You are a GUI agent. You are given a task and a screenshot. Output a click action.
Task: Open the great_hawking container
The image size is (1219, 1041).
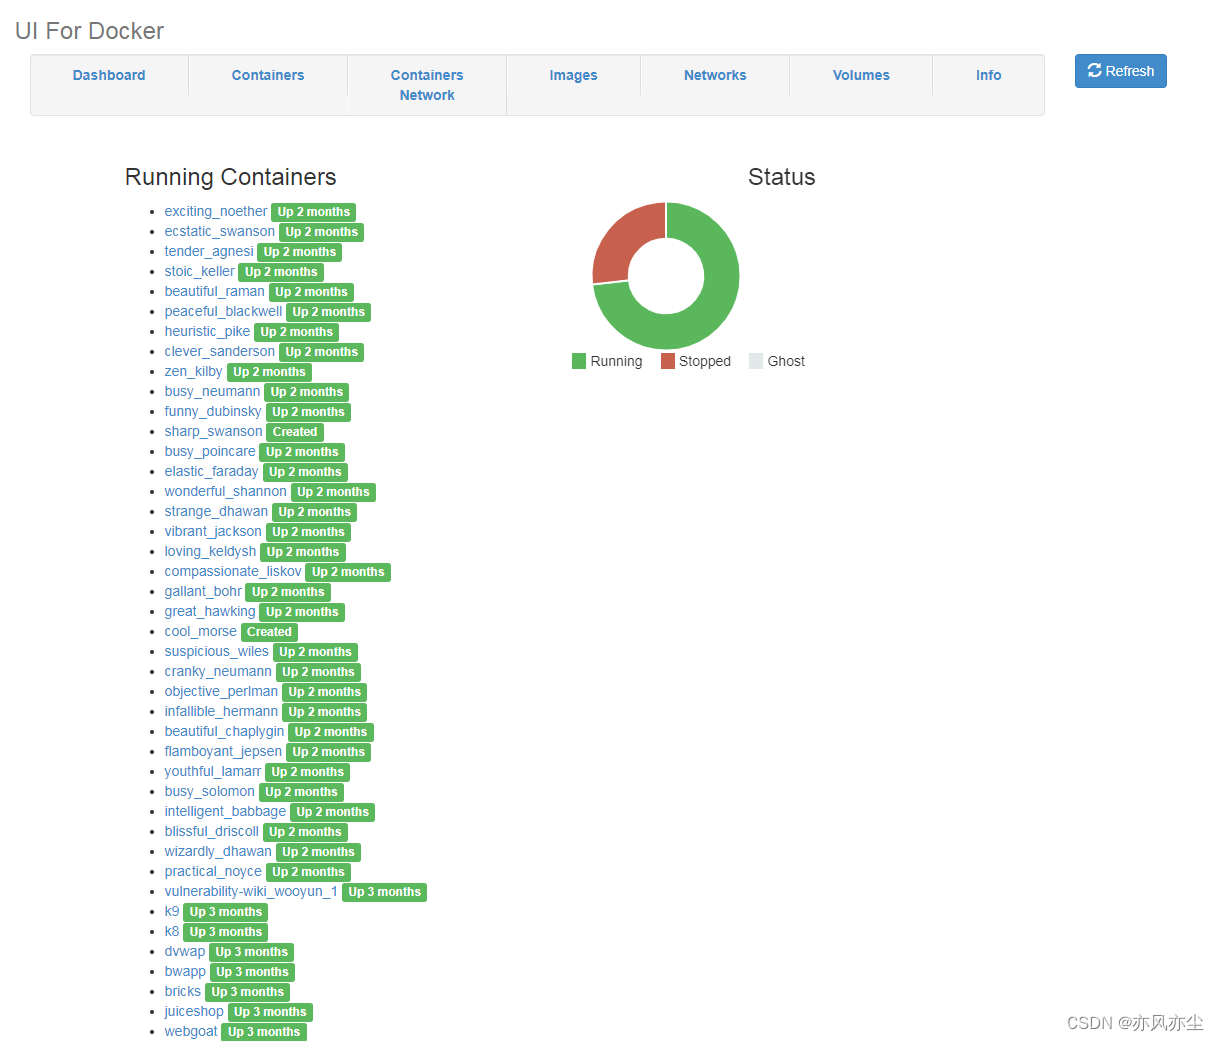coord(210,611)
